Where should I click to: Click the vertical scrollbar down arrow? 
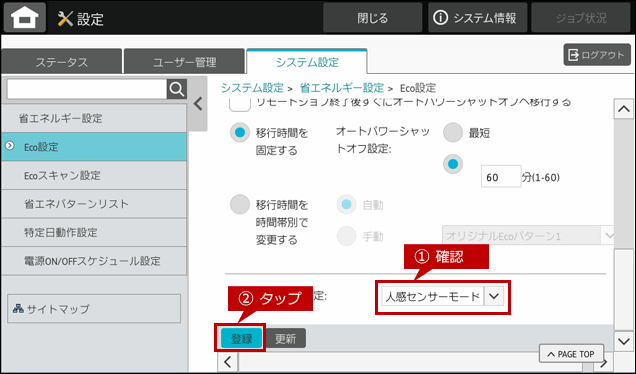[623, 341]
